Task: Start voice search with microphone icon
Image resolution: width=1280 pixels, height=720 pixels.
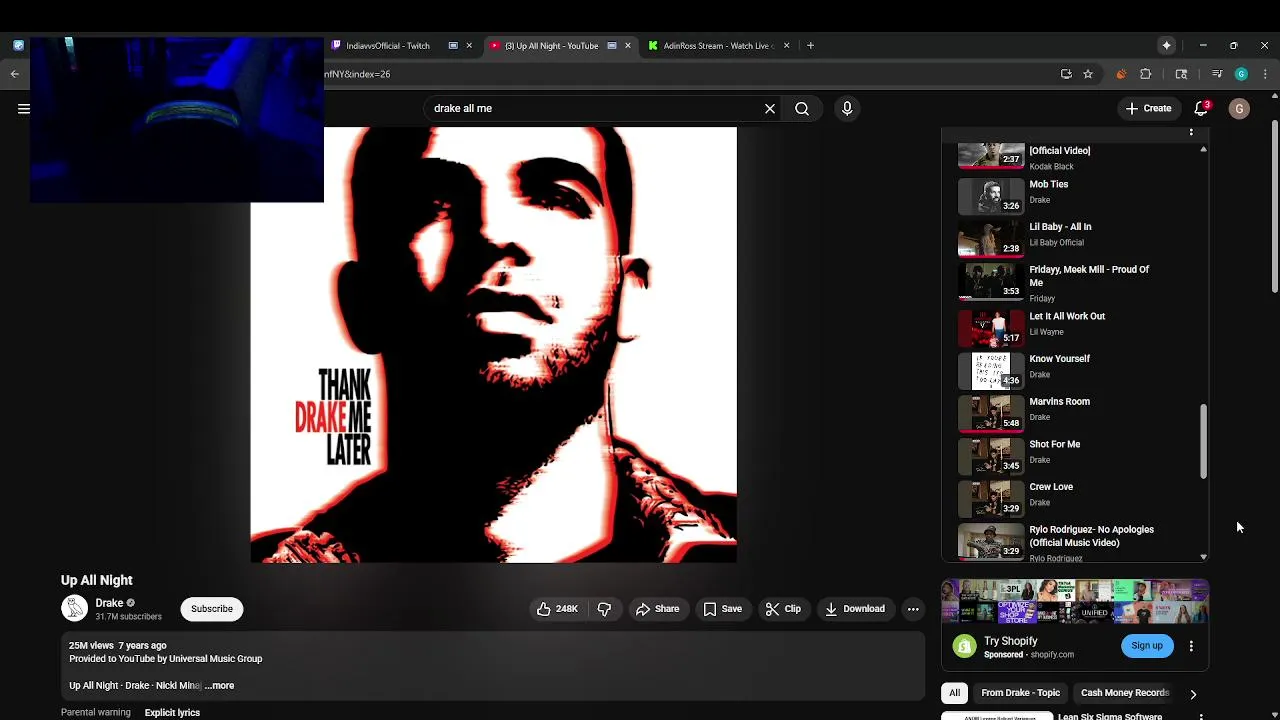Action: pos(847,109)
